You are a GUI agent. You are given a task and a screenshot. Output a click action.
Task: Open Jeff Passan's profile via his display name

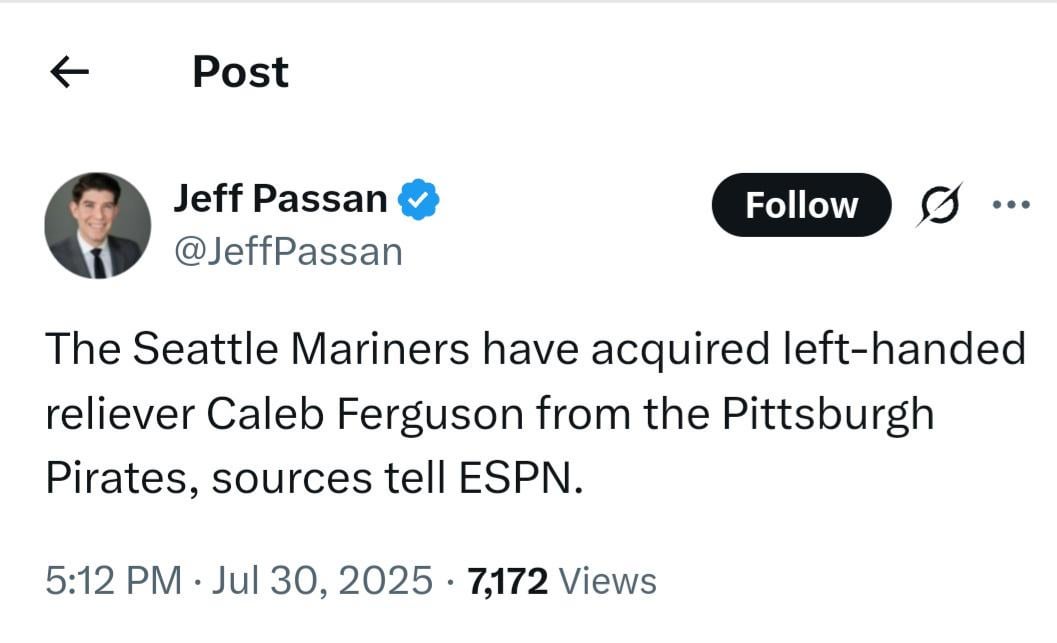pos(280,197)
